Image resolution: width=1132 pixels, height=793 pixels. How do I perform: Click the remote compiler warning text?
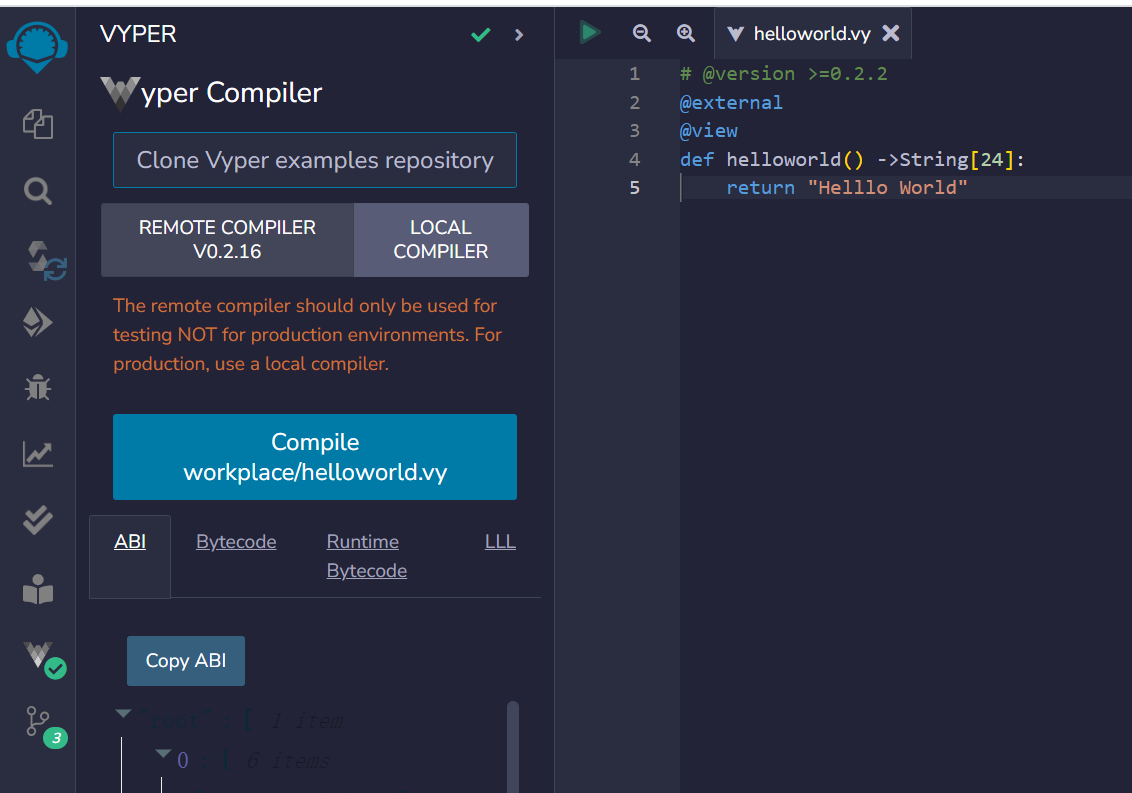click(308, 334)
